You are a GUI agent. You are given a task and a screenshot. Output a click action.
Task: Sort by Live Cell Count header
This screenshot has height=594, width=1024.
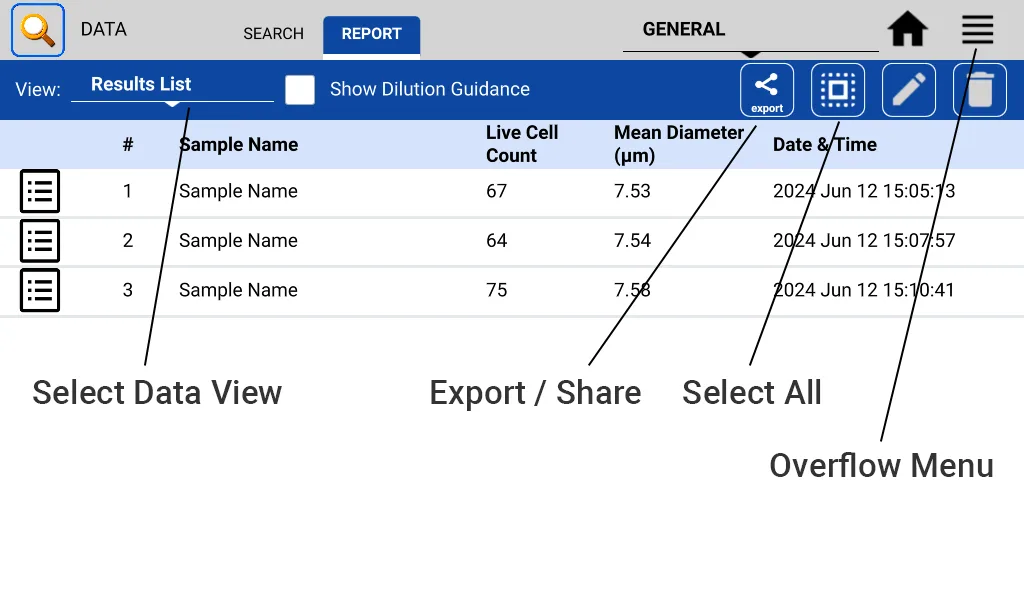point(522,144)
